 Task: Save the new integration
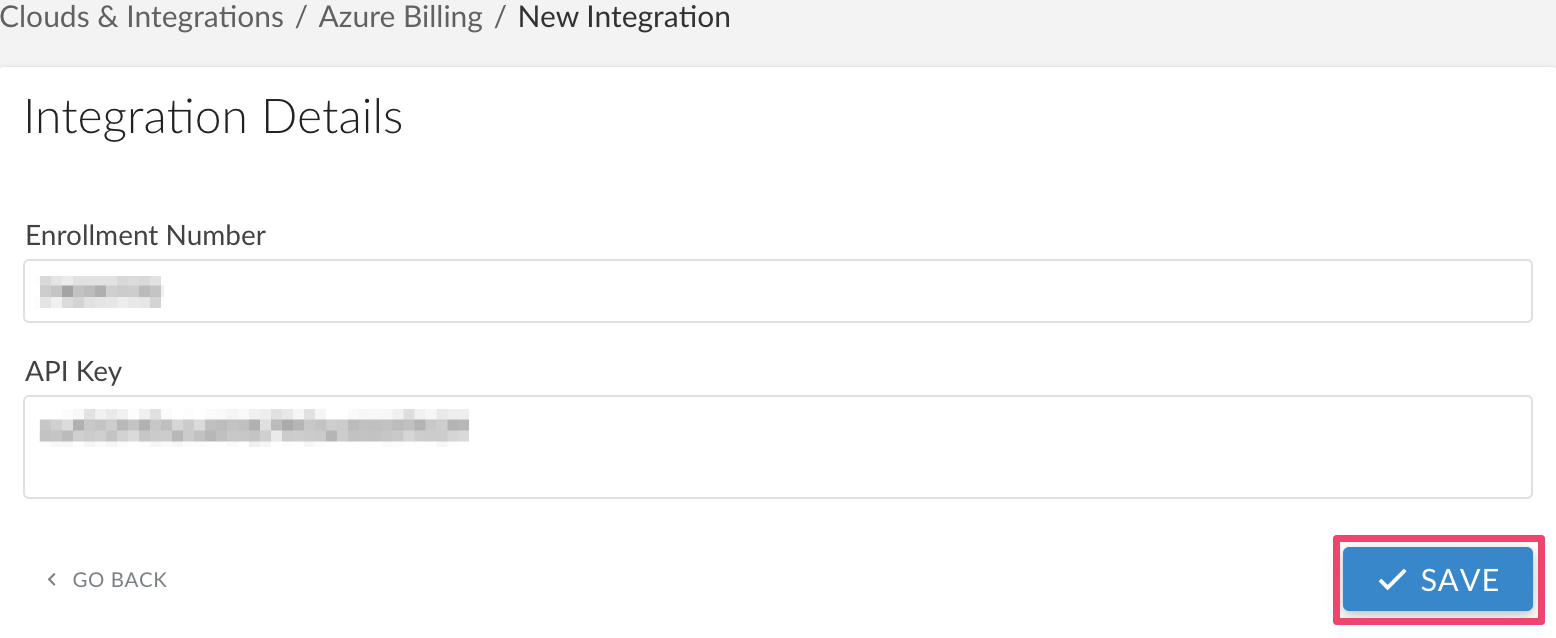[x=1437, y=579]
